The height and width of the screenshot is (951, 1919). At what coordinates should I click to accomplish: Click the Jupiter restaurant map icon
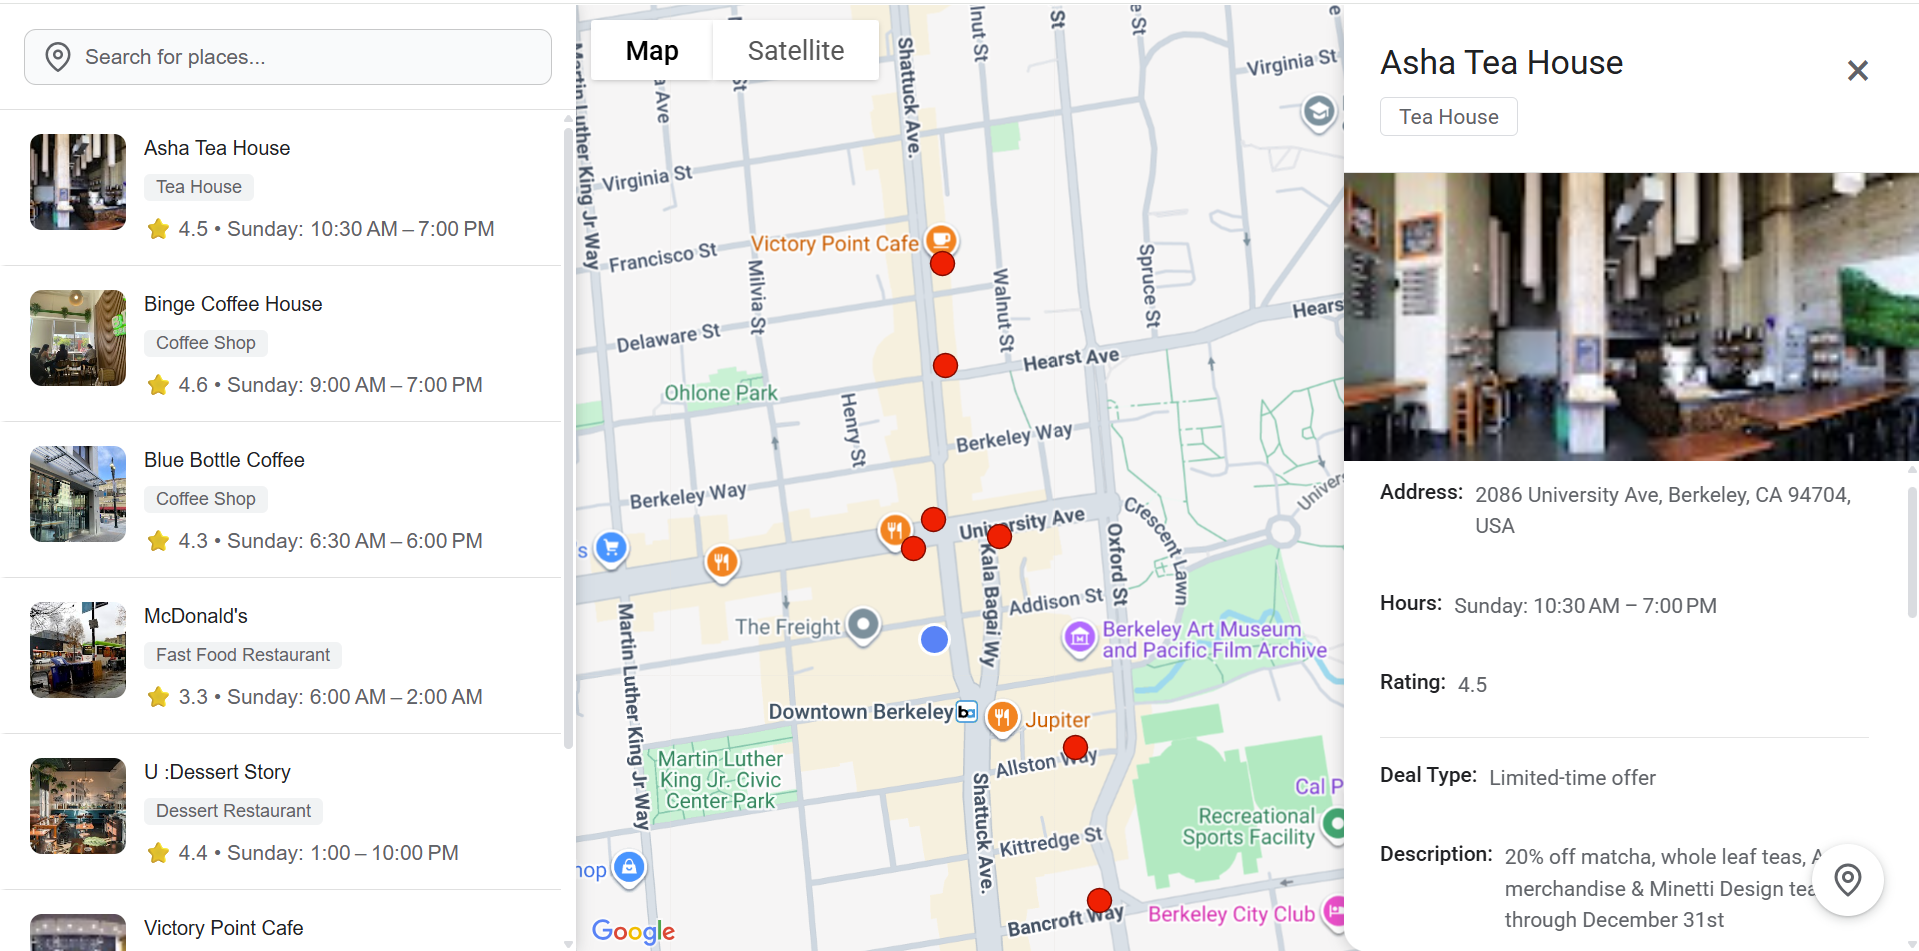(1002, 717)
